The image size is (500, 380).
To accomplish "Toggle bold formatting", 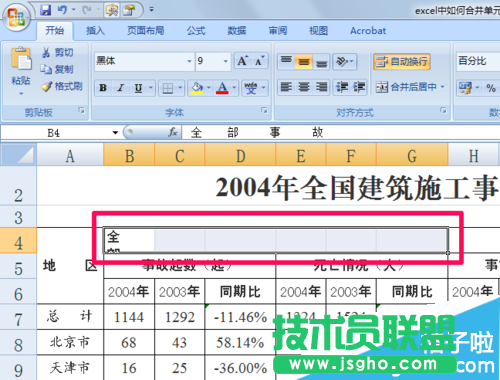I will (x=103, y=88).
